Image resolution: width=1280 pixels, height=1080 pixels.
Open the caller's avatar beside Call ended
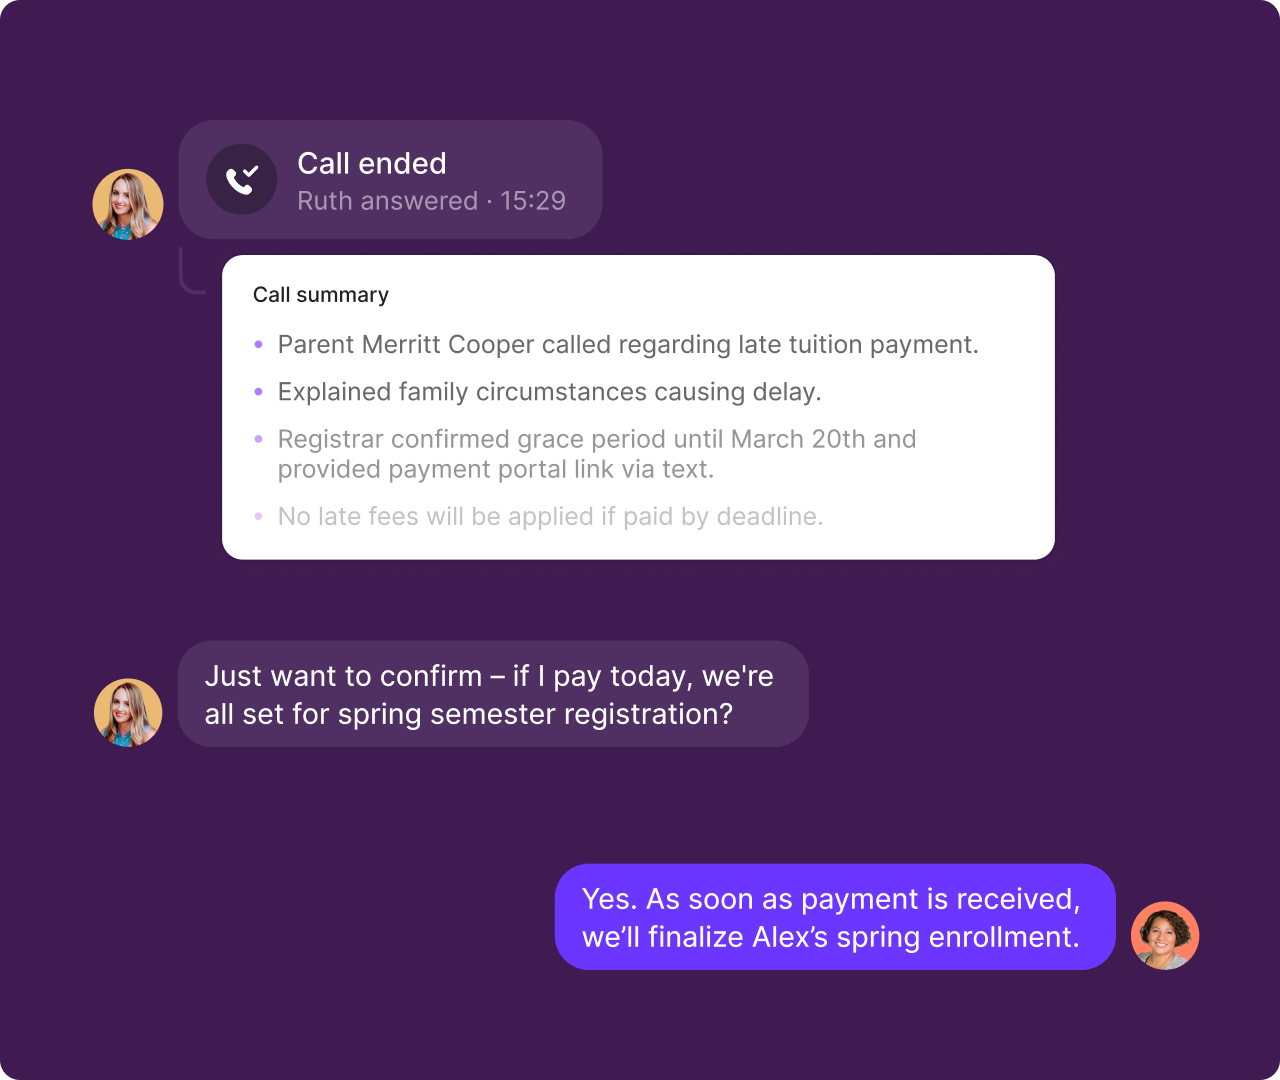[x=128, y=204]
